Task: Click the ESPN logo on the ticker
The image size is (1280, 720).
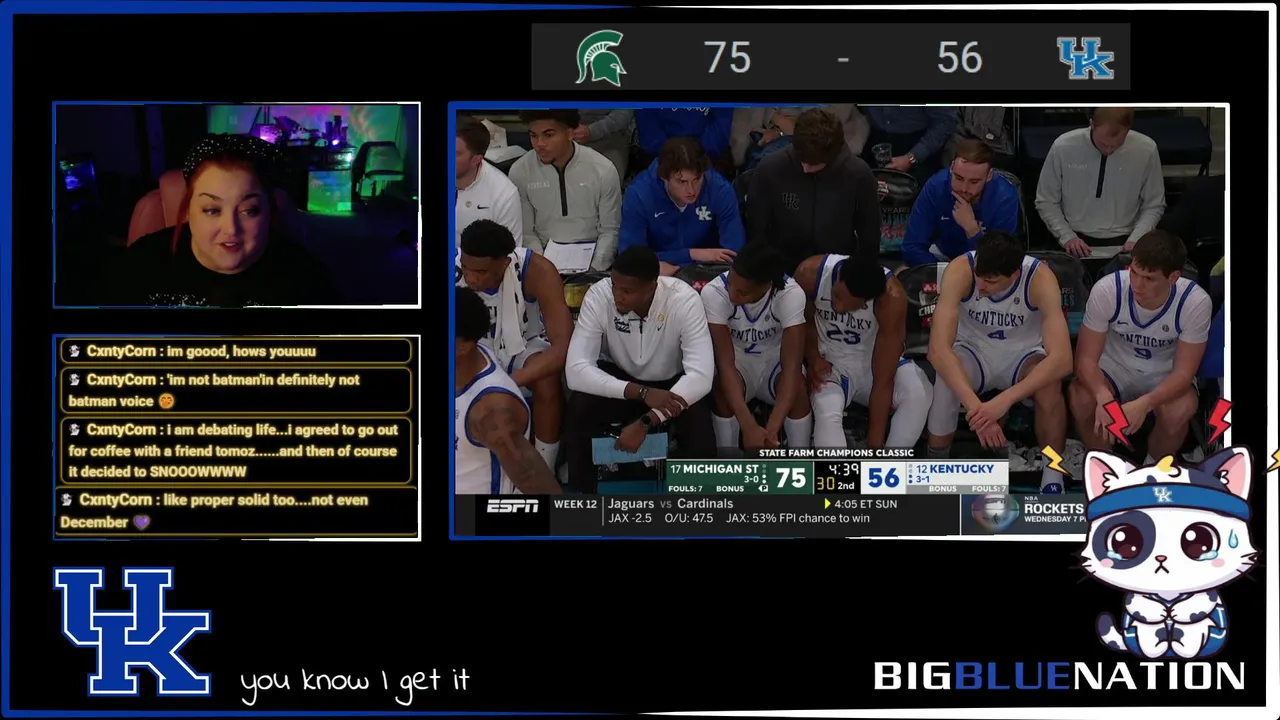Action: coord(512,506)
